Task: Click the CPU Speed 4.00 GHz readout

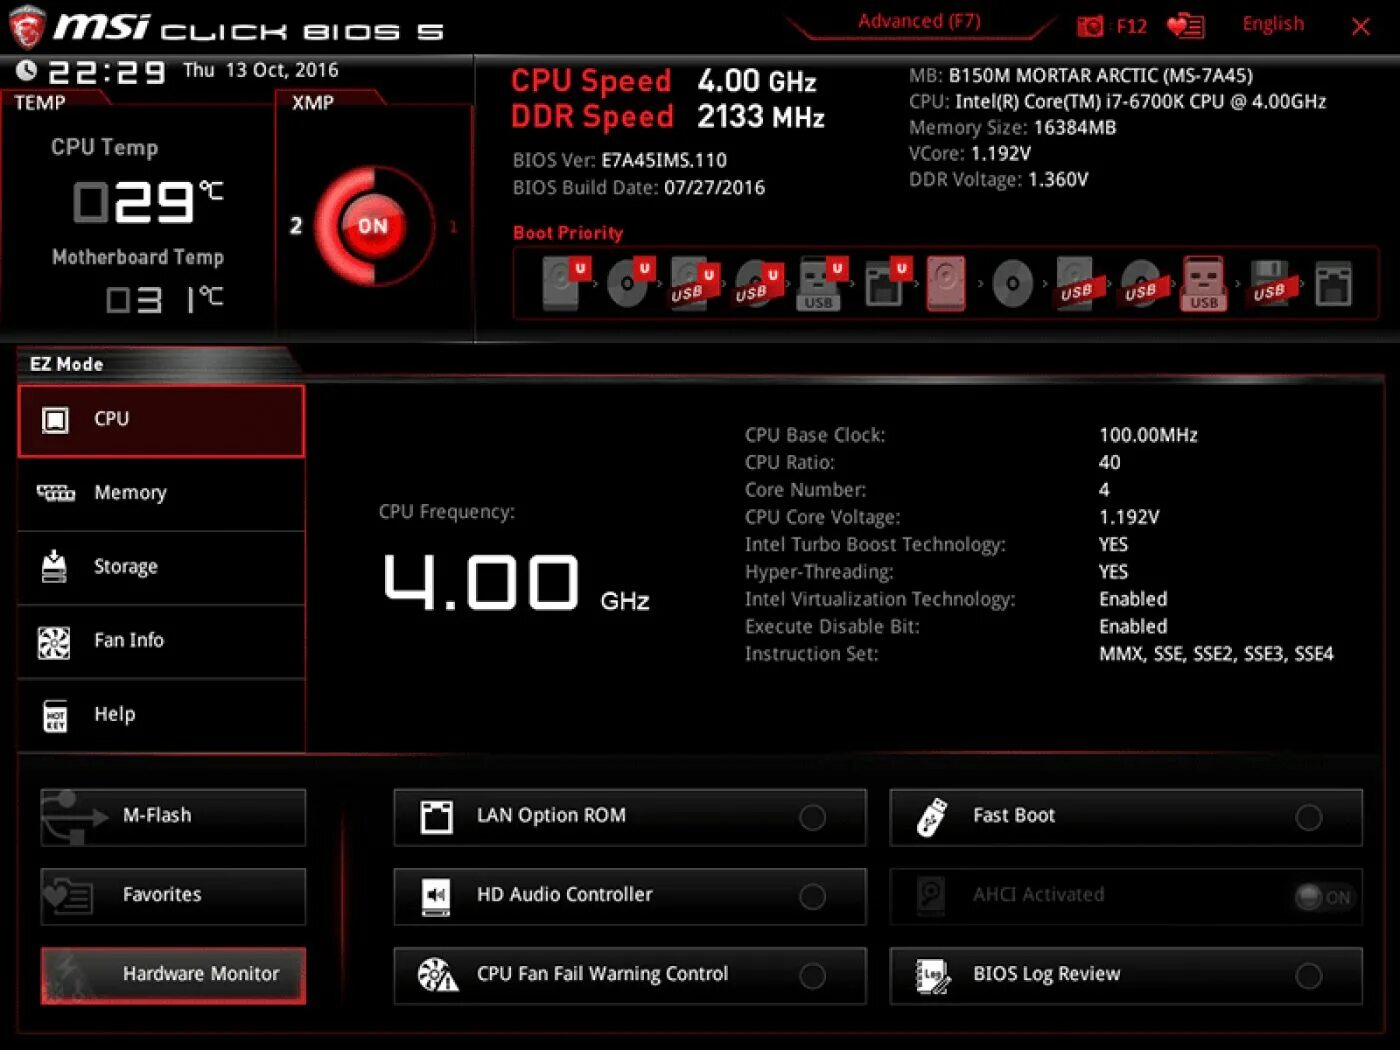Action: 663,81
